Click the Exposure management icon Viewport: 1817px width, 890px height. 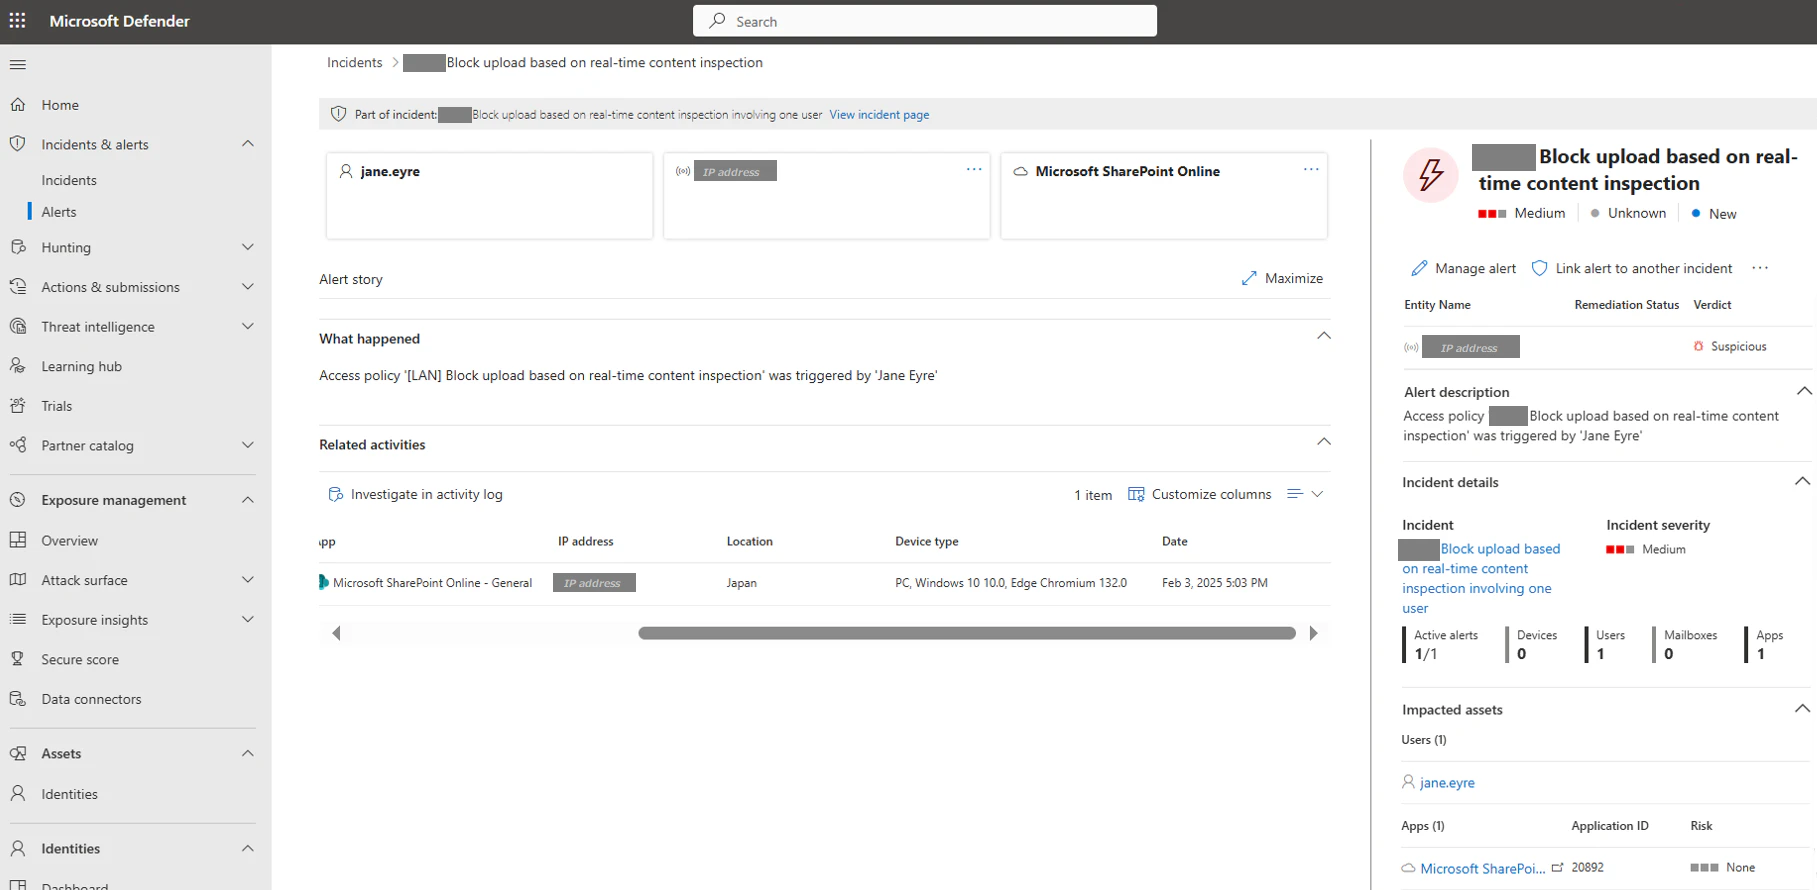click(17, 500)
